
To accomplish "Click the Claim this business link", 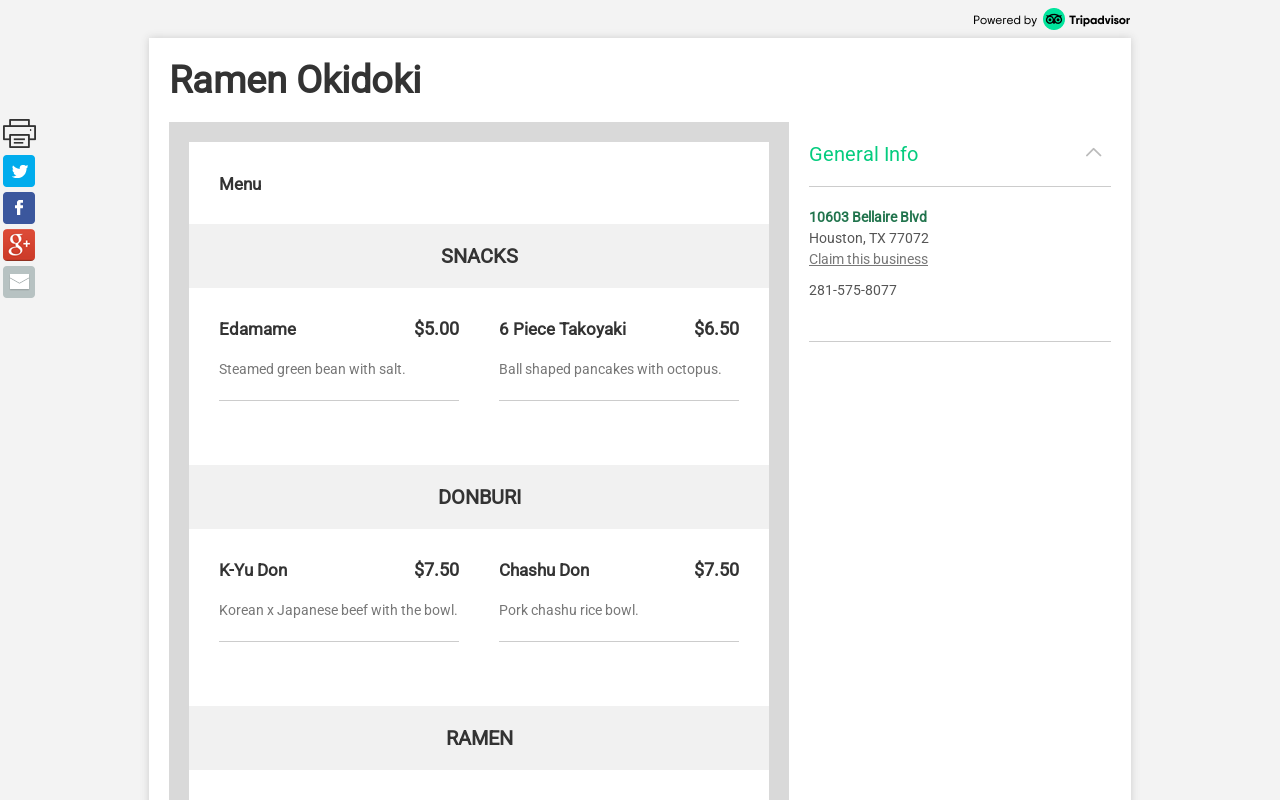I will [868, 259].
